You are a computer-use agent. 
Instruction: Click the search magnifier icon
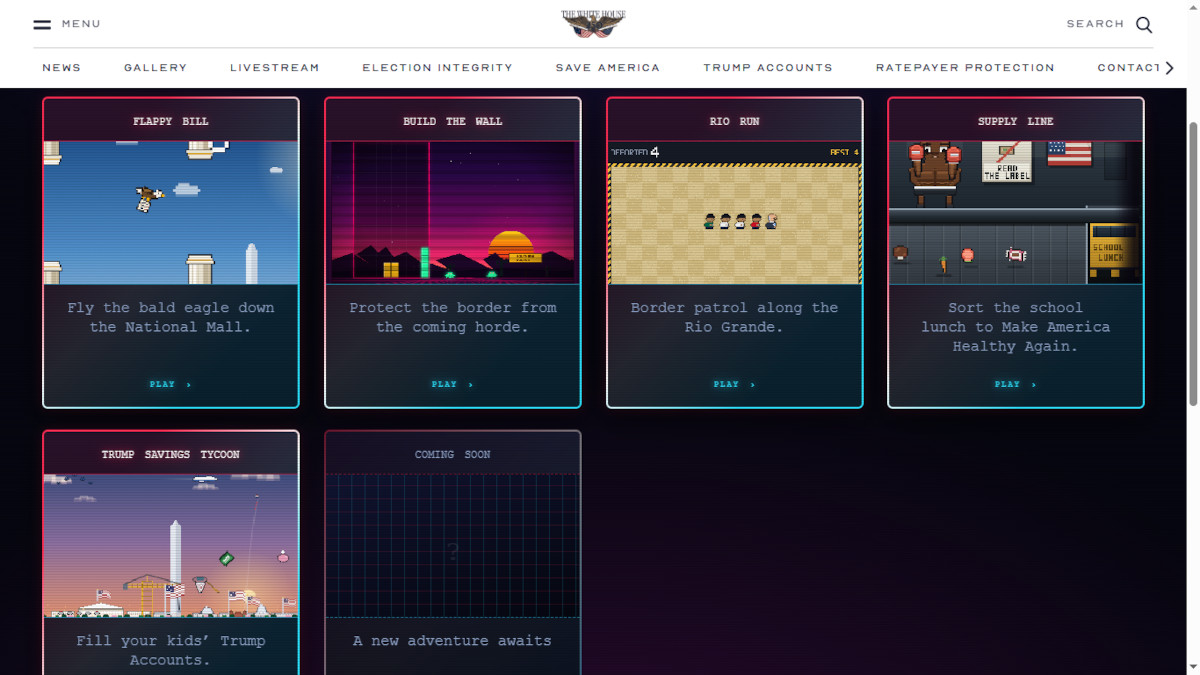coord(1144,24)
